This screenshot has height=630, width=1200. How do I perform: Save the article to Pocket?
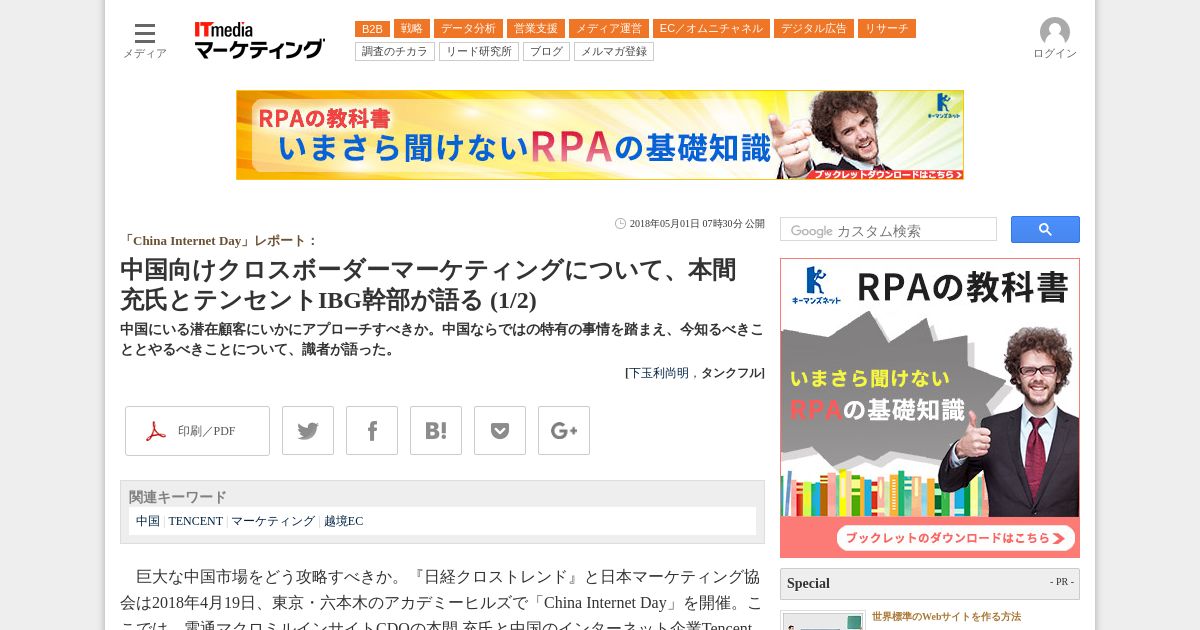tap(500, 431)
